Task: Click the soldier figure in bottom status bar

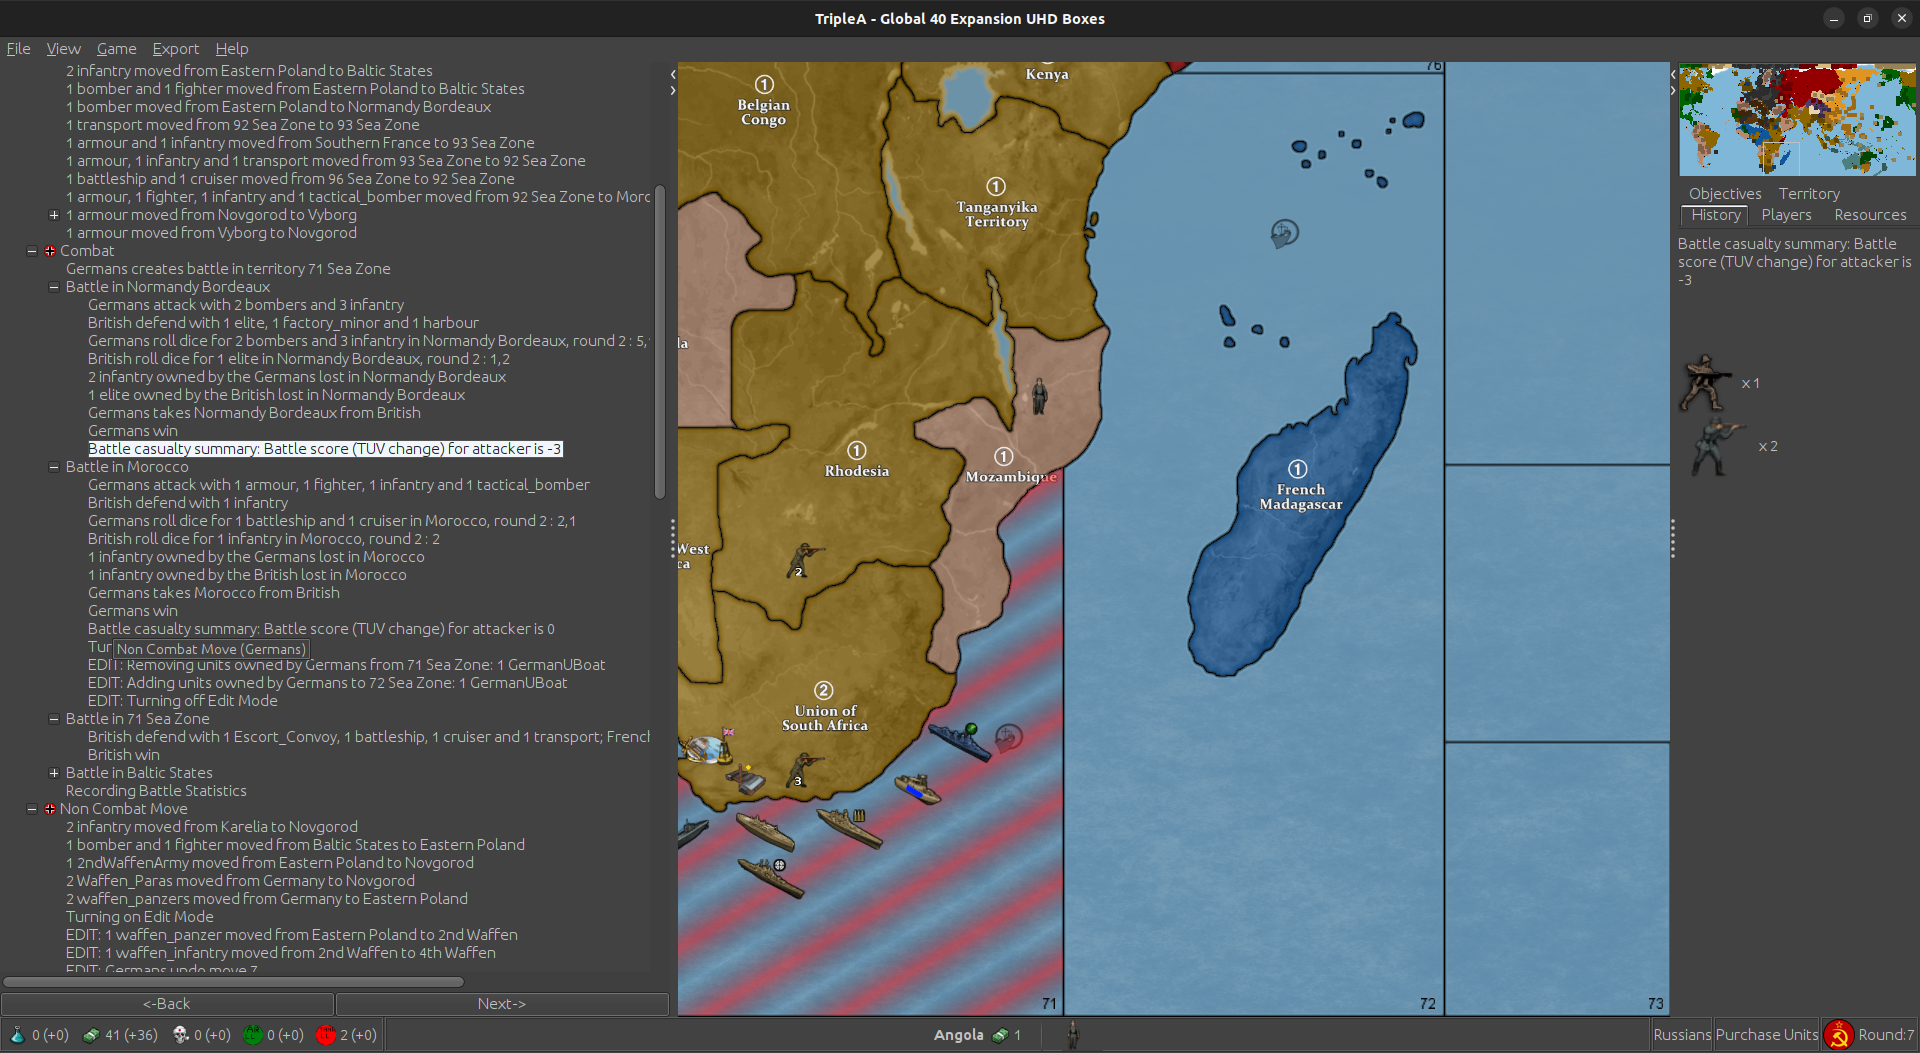Action: click(x=1073, y=1035)
